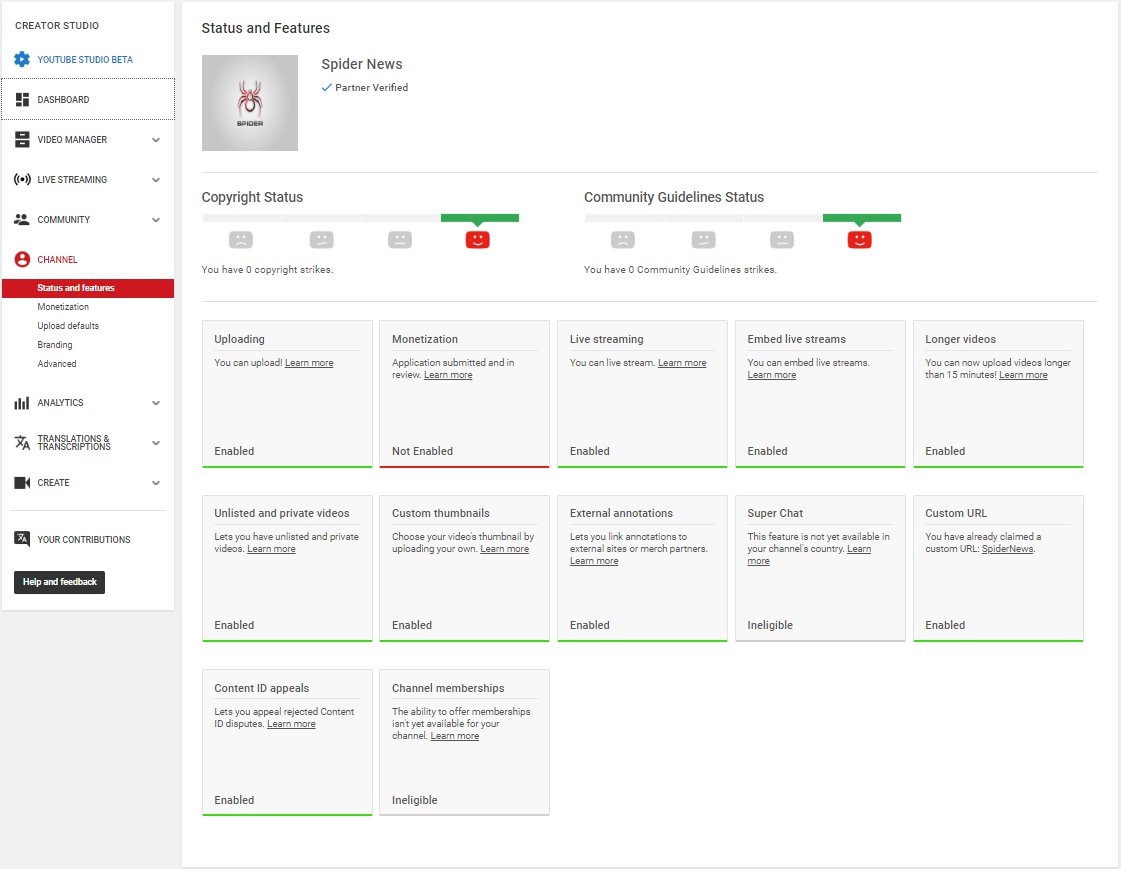Click the red smiley face under Community Guidelines Status

point(859,239)
